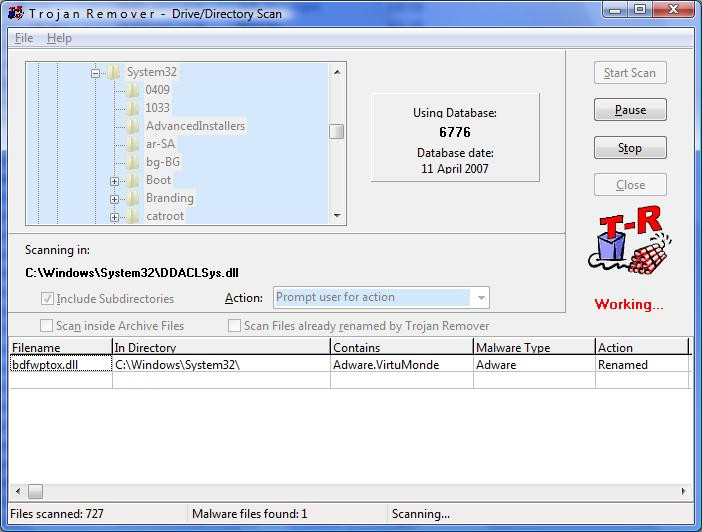Screen dimensions: 702x532
Task: Click the database number 6776
Action: (x=455, y=132)
